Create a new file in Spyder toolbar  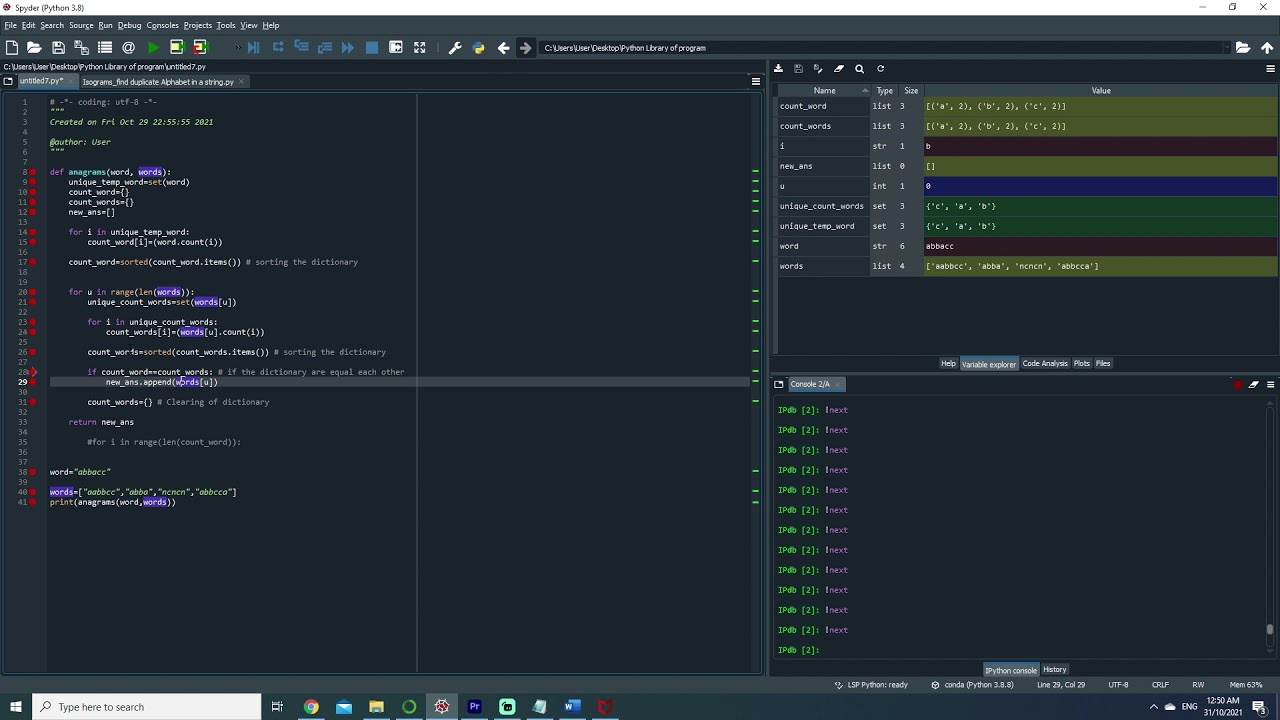(x=12, y=47)
